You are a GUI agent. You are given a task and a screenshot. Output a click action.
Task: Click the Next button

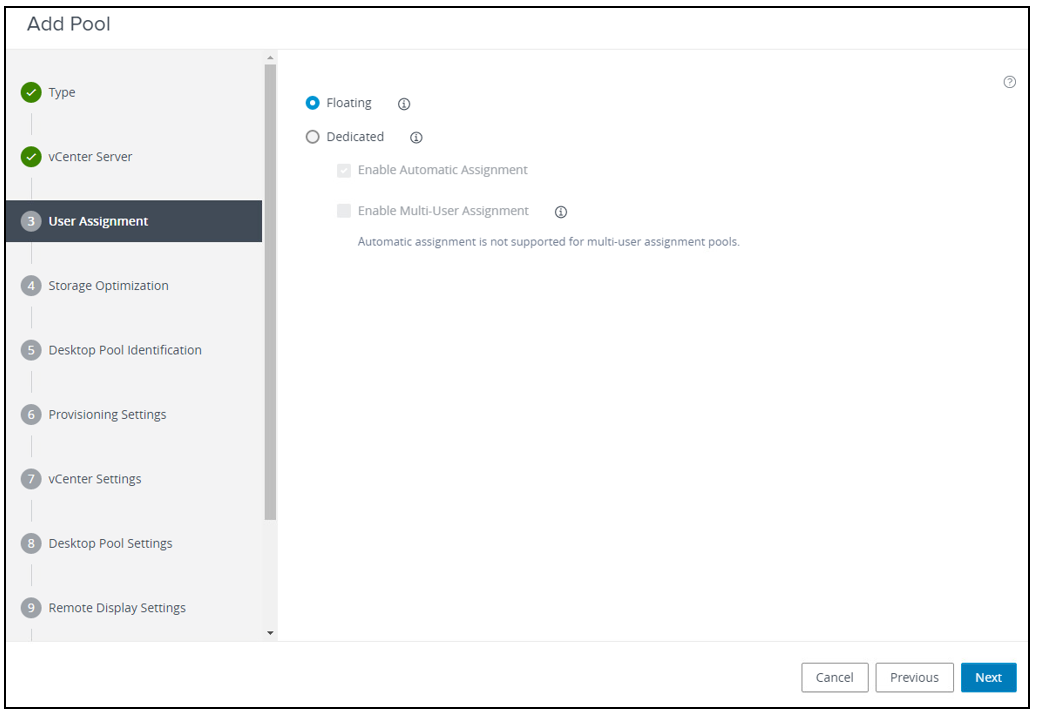[x=988, y=677]
